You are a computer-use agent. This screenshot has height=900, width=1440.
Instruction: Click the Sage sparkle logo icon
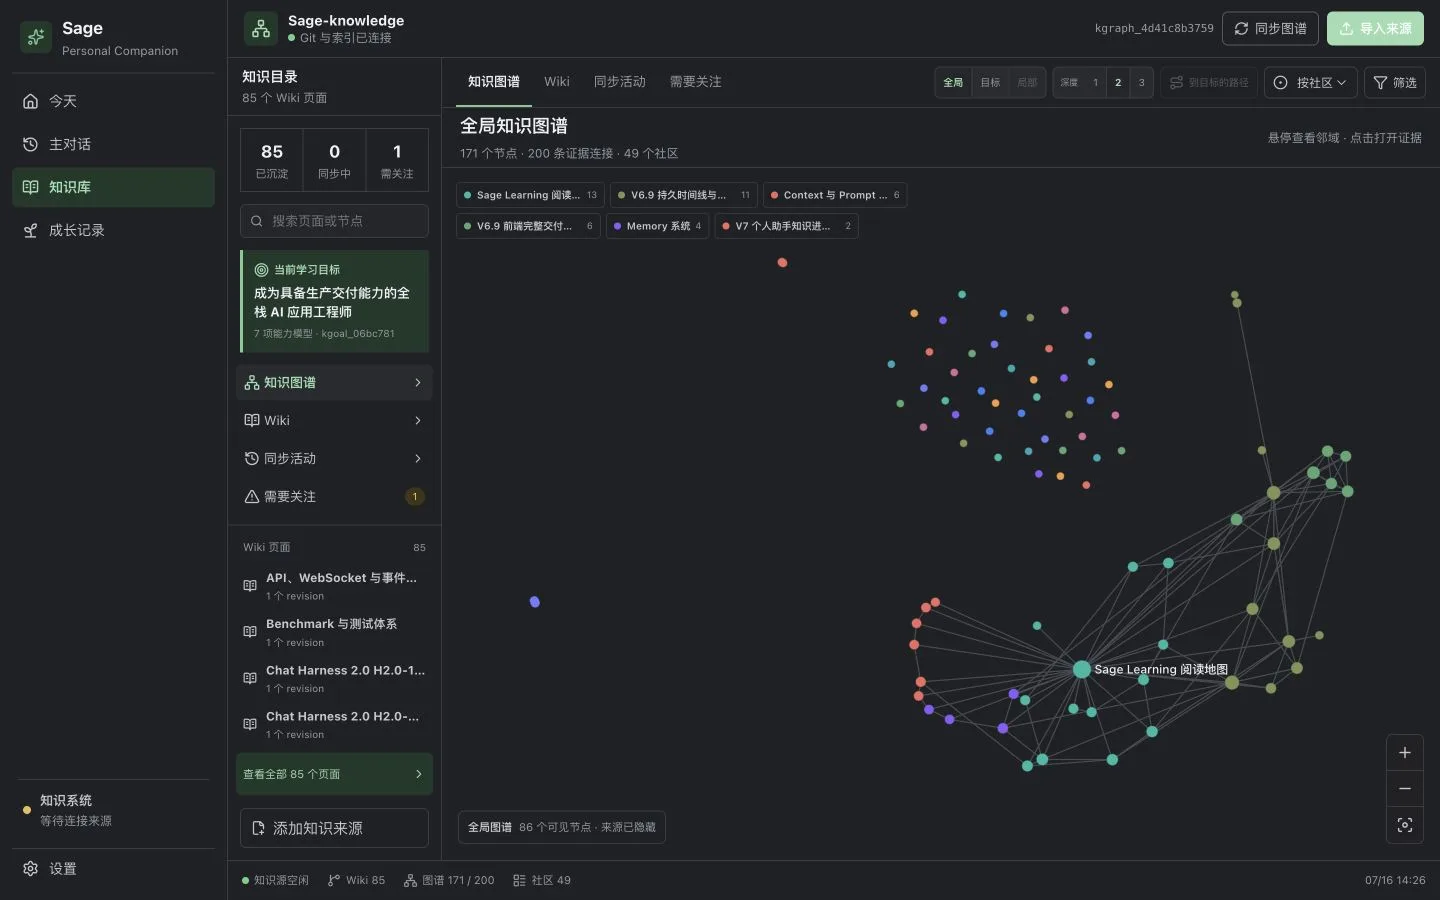36,37
